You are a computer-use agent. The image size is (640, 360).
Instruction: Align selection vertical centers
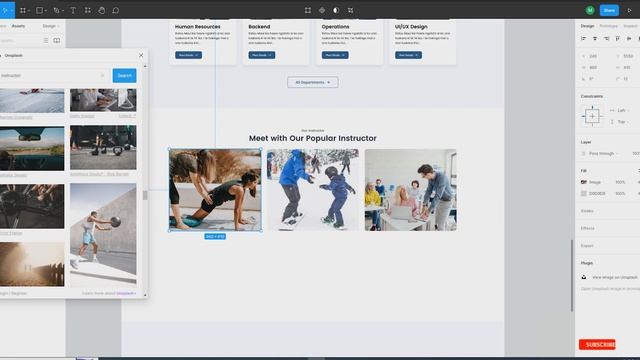coord(629,38)
